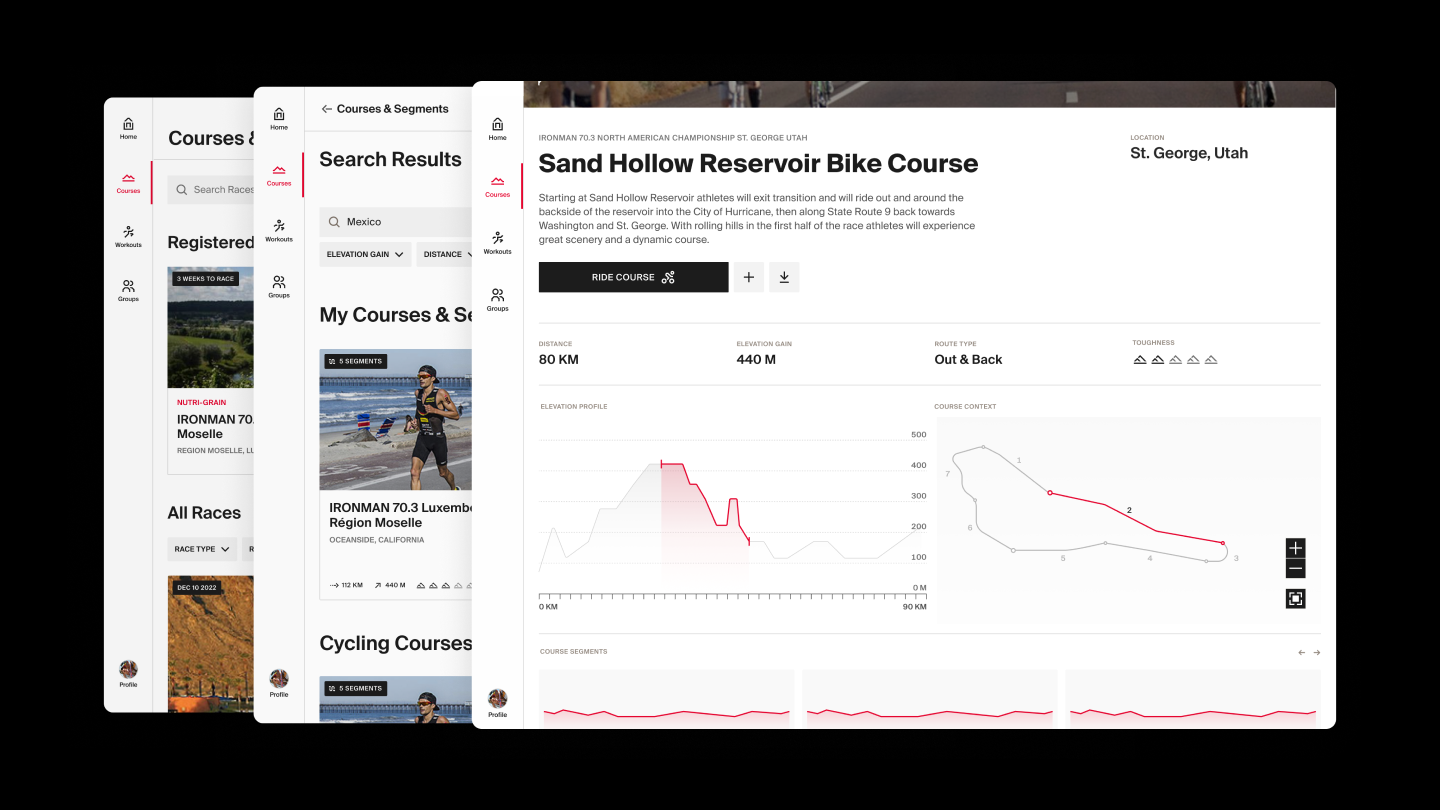Click the "NUTRI-GRAIN" sponsor label

click(x=201, y=403)
